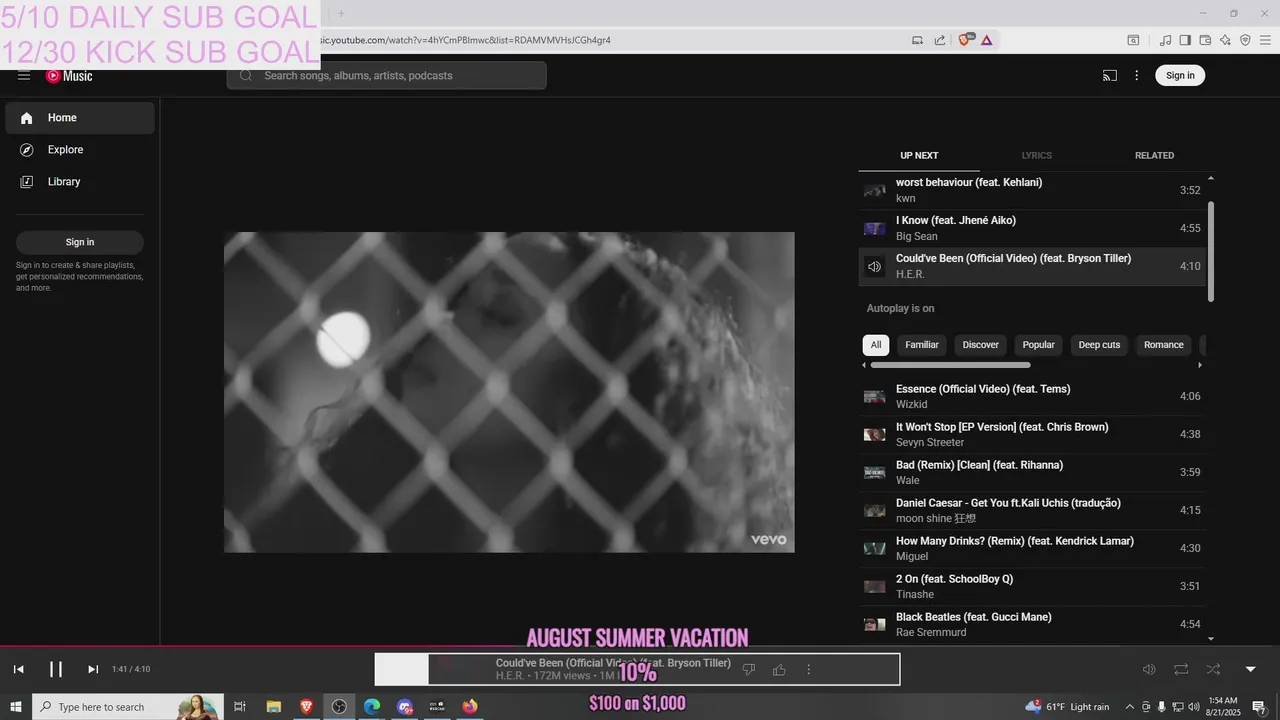The image size is (1280, 720).
Task: Select the Romance filter chip
Action: [x=1163, y=345]
